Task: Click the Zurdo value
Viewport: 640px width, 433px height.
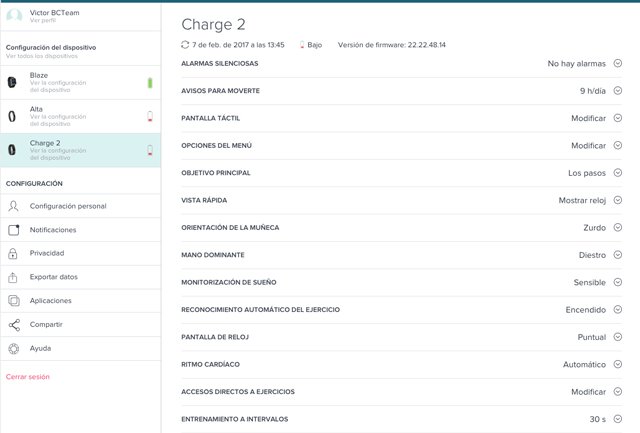Action: (x=595, y=228)
